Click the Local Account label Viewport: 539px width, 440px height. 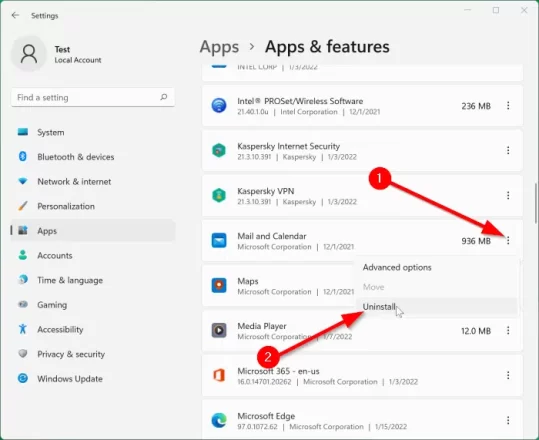click(78, 60)
